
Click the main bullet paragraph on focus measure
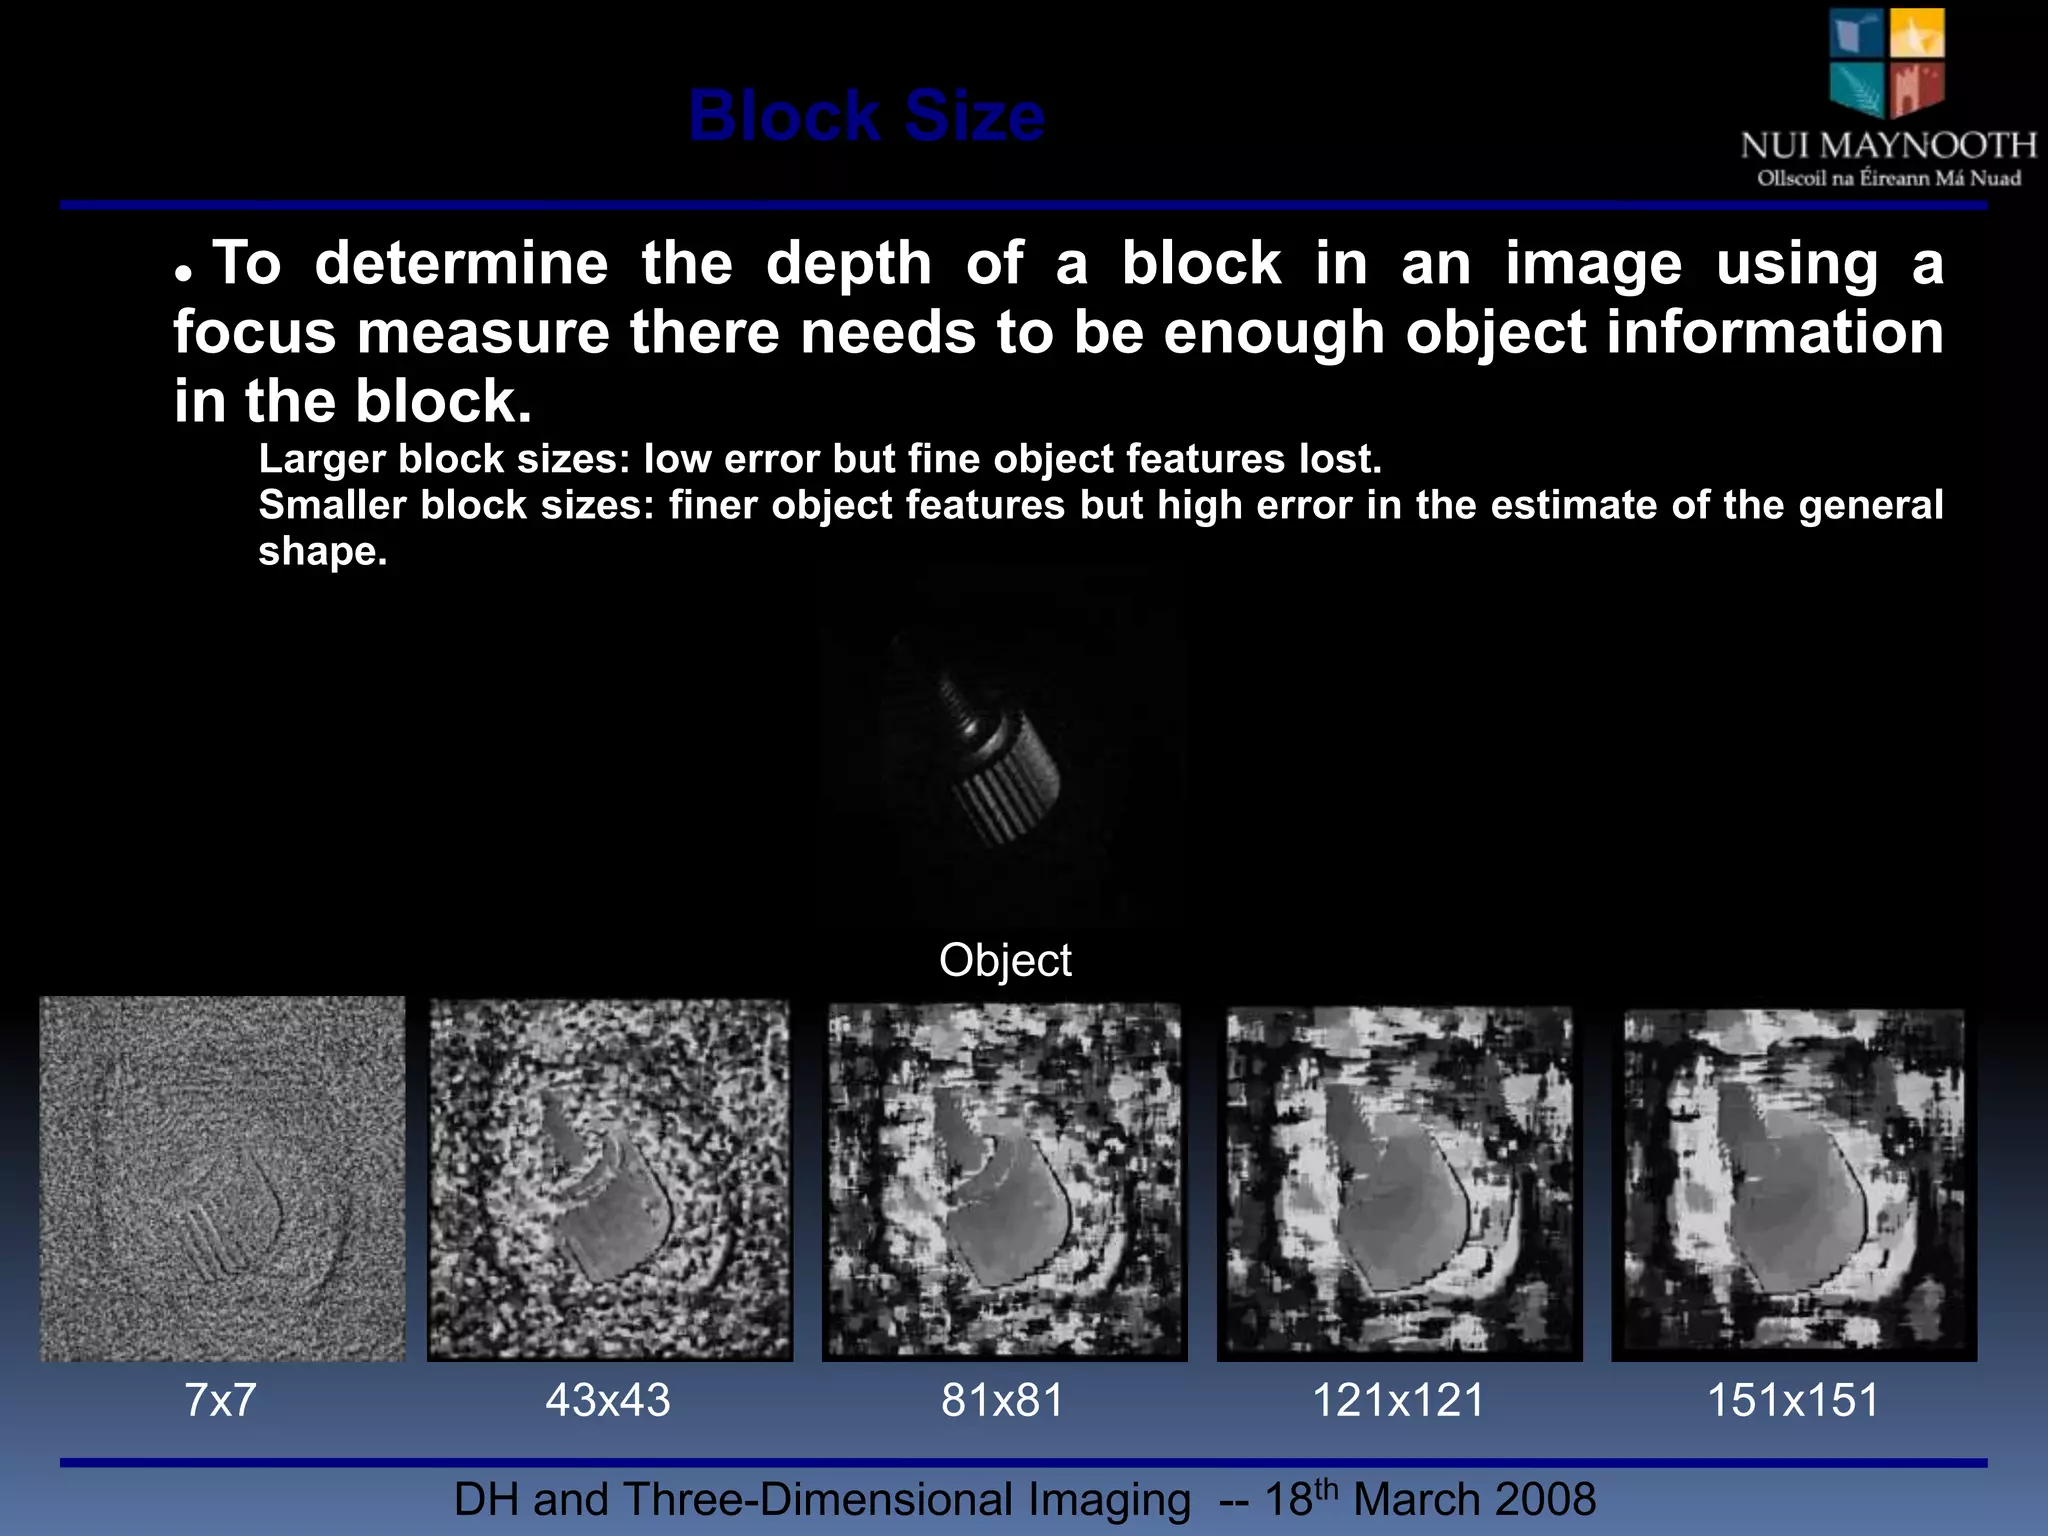pyautogui.click(x=1058, y=331)
